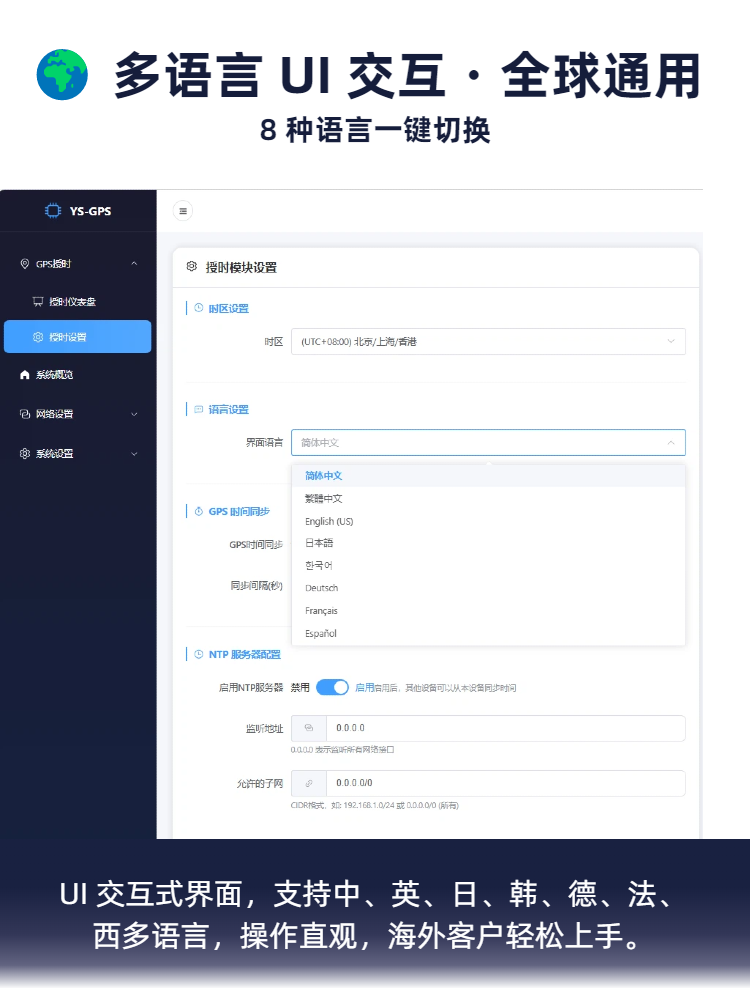Click the 允许的子网 input with 0.0.0.0/0

pyautogui.click(x=505, y=783)
